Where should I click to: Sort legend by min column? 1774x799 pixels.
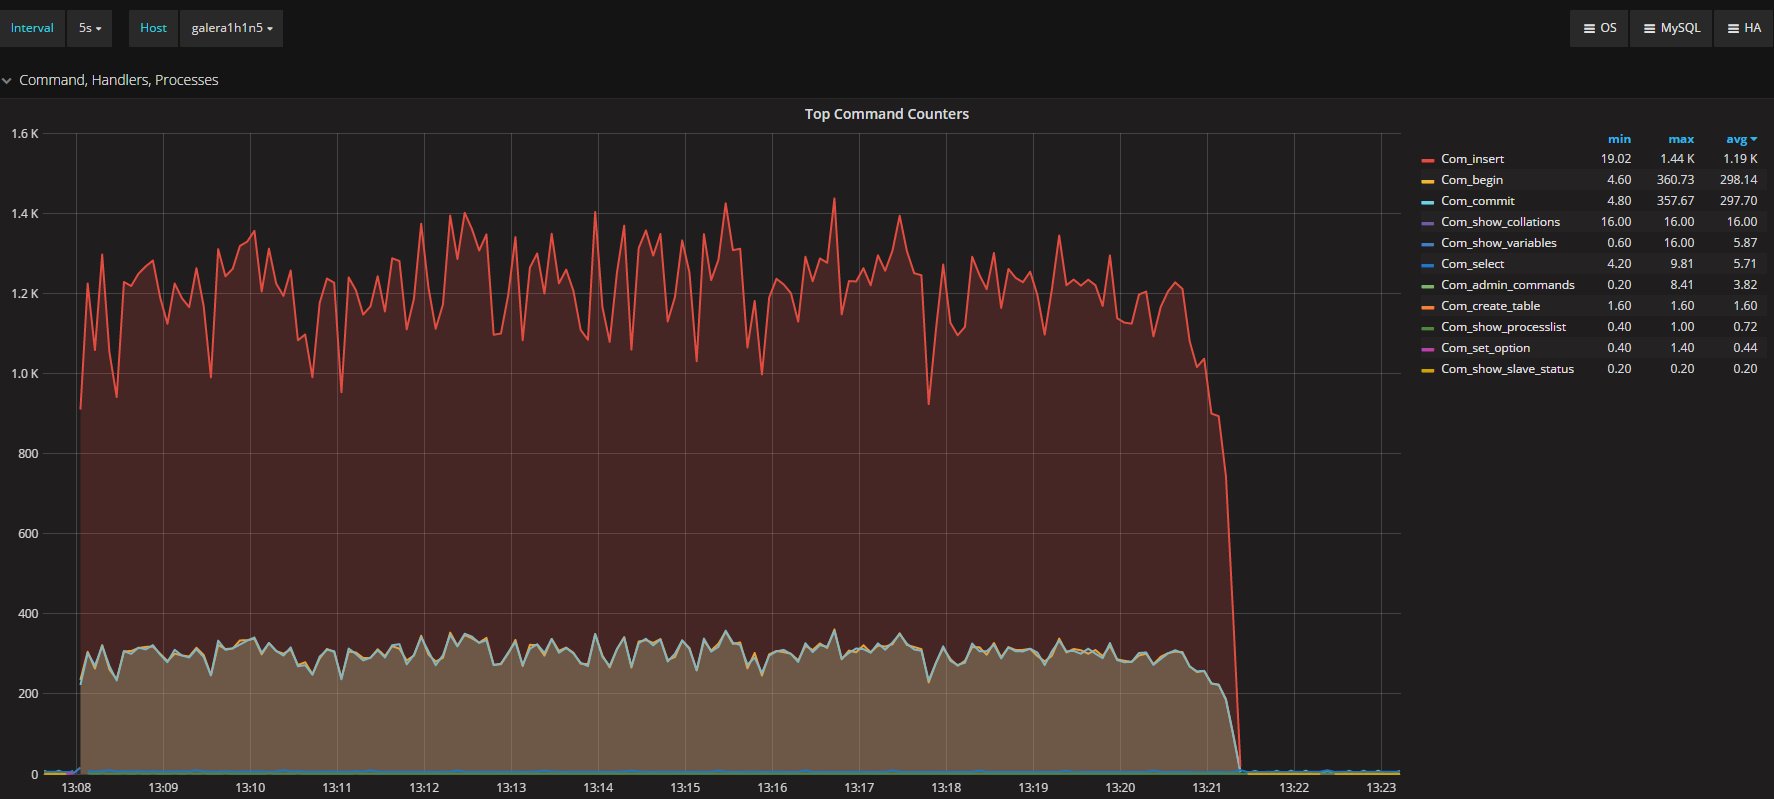click(1619, 139)
